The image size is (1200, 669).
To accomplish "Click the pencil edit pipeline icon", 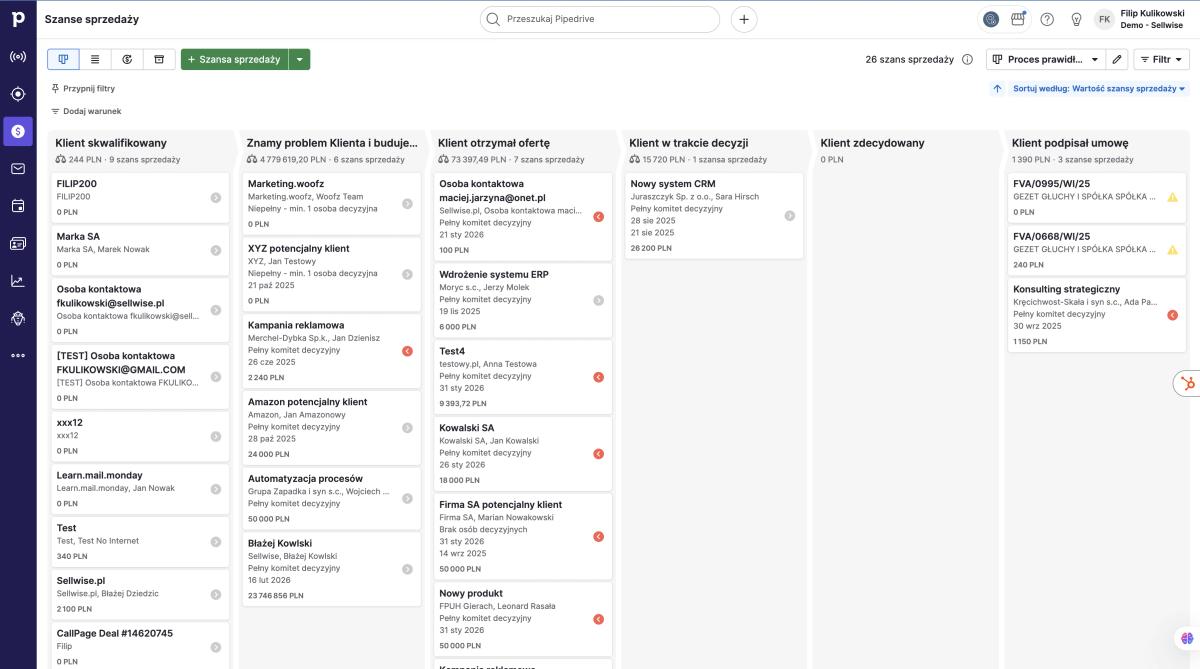I will coord(1118,60).
